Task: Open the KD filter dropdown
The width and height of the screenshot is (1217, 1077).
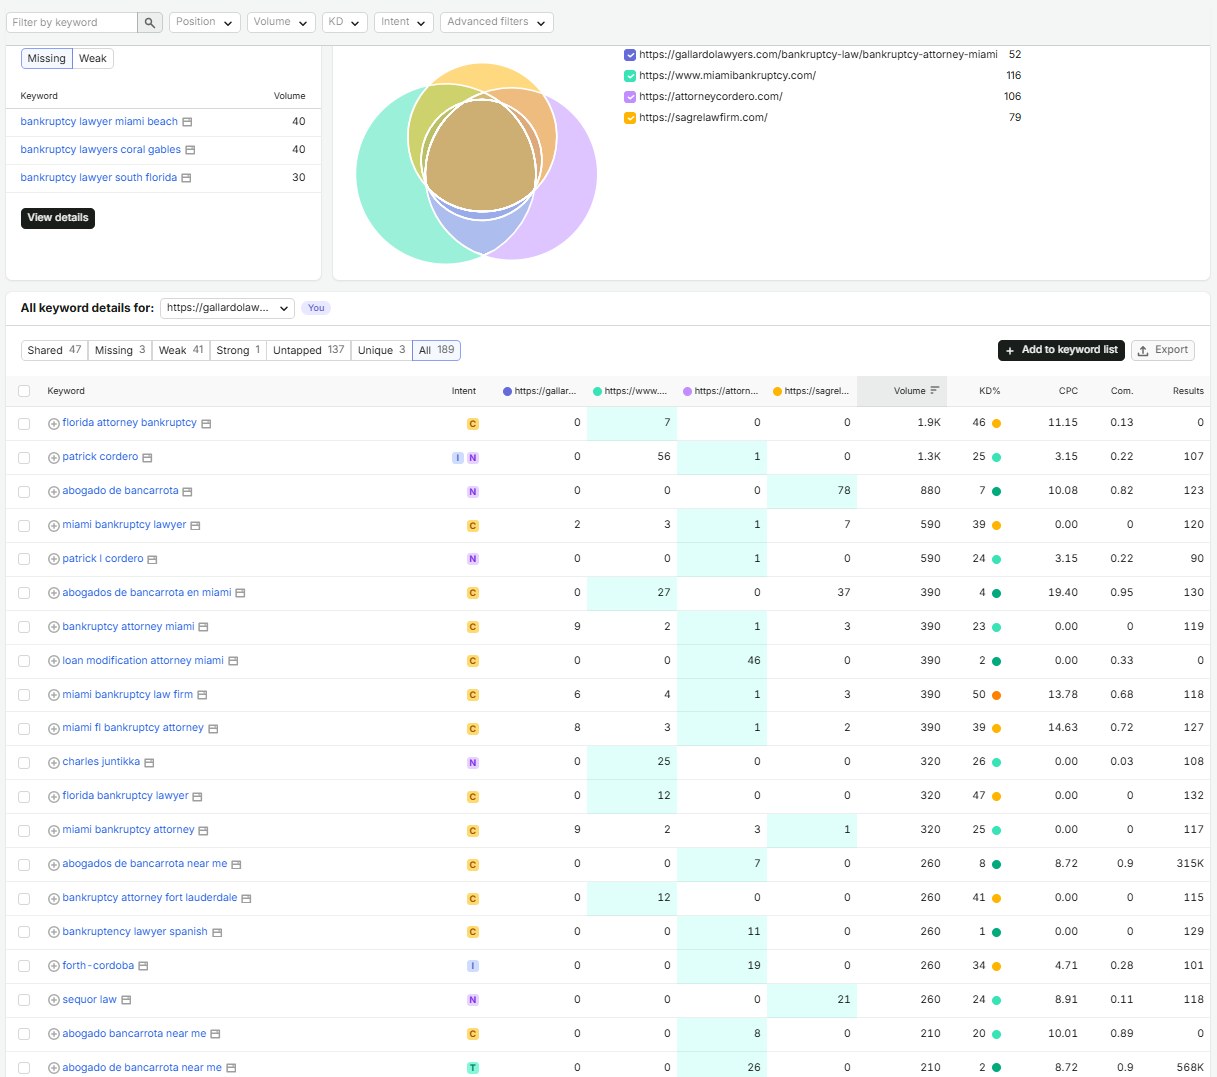Action: pyautogui.click(x=345, y=22)
